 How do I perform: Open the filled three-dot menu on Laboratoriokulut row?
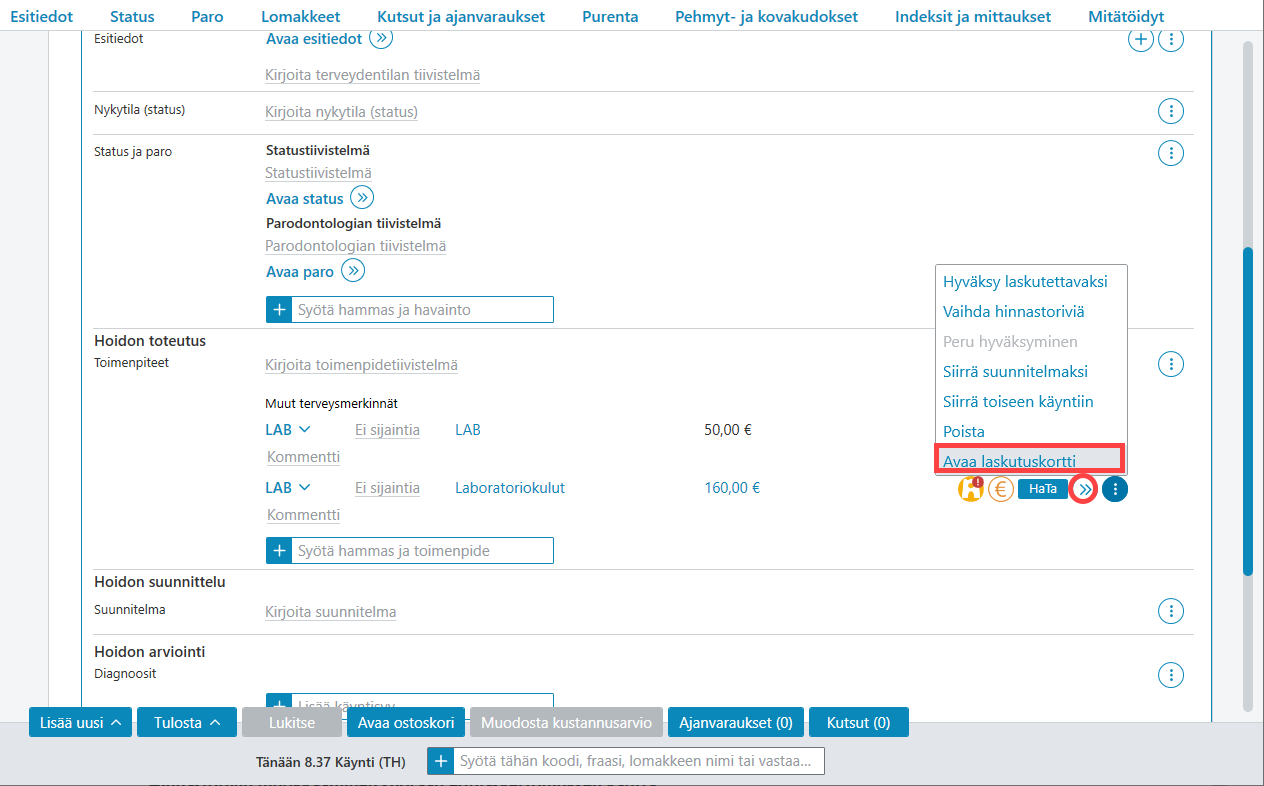(x=1115, y=489)
